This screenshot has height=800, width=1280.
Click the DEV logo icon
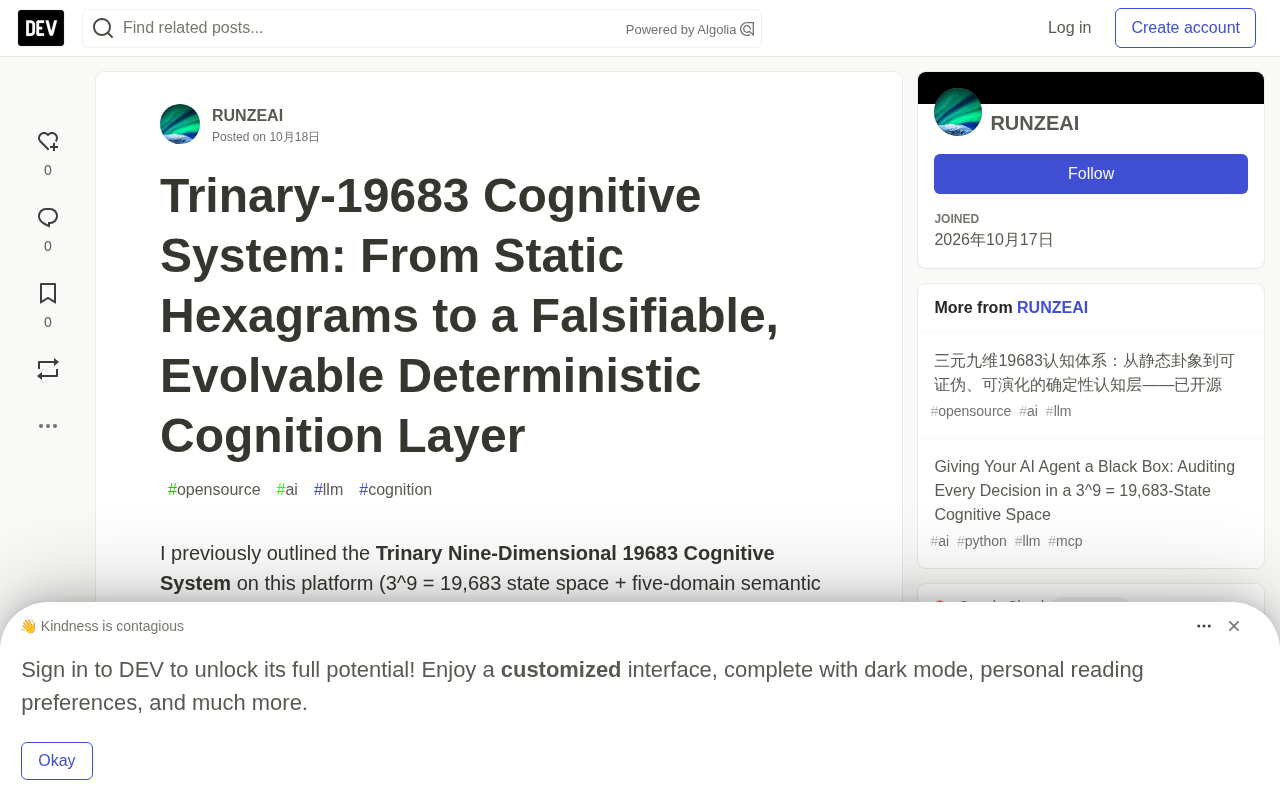pyautogui.click(x=41, y=28)
